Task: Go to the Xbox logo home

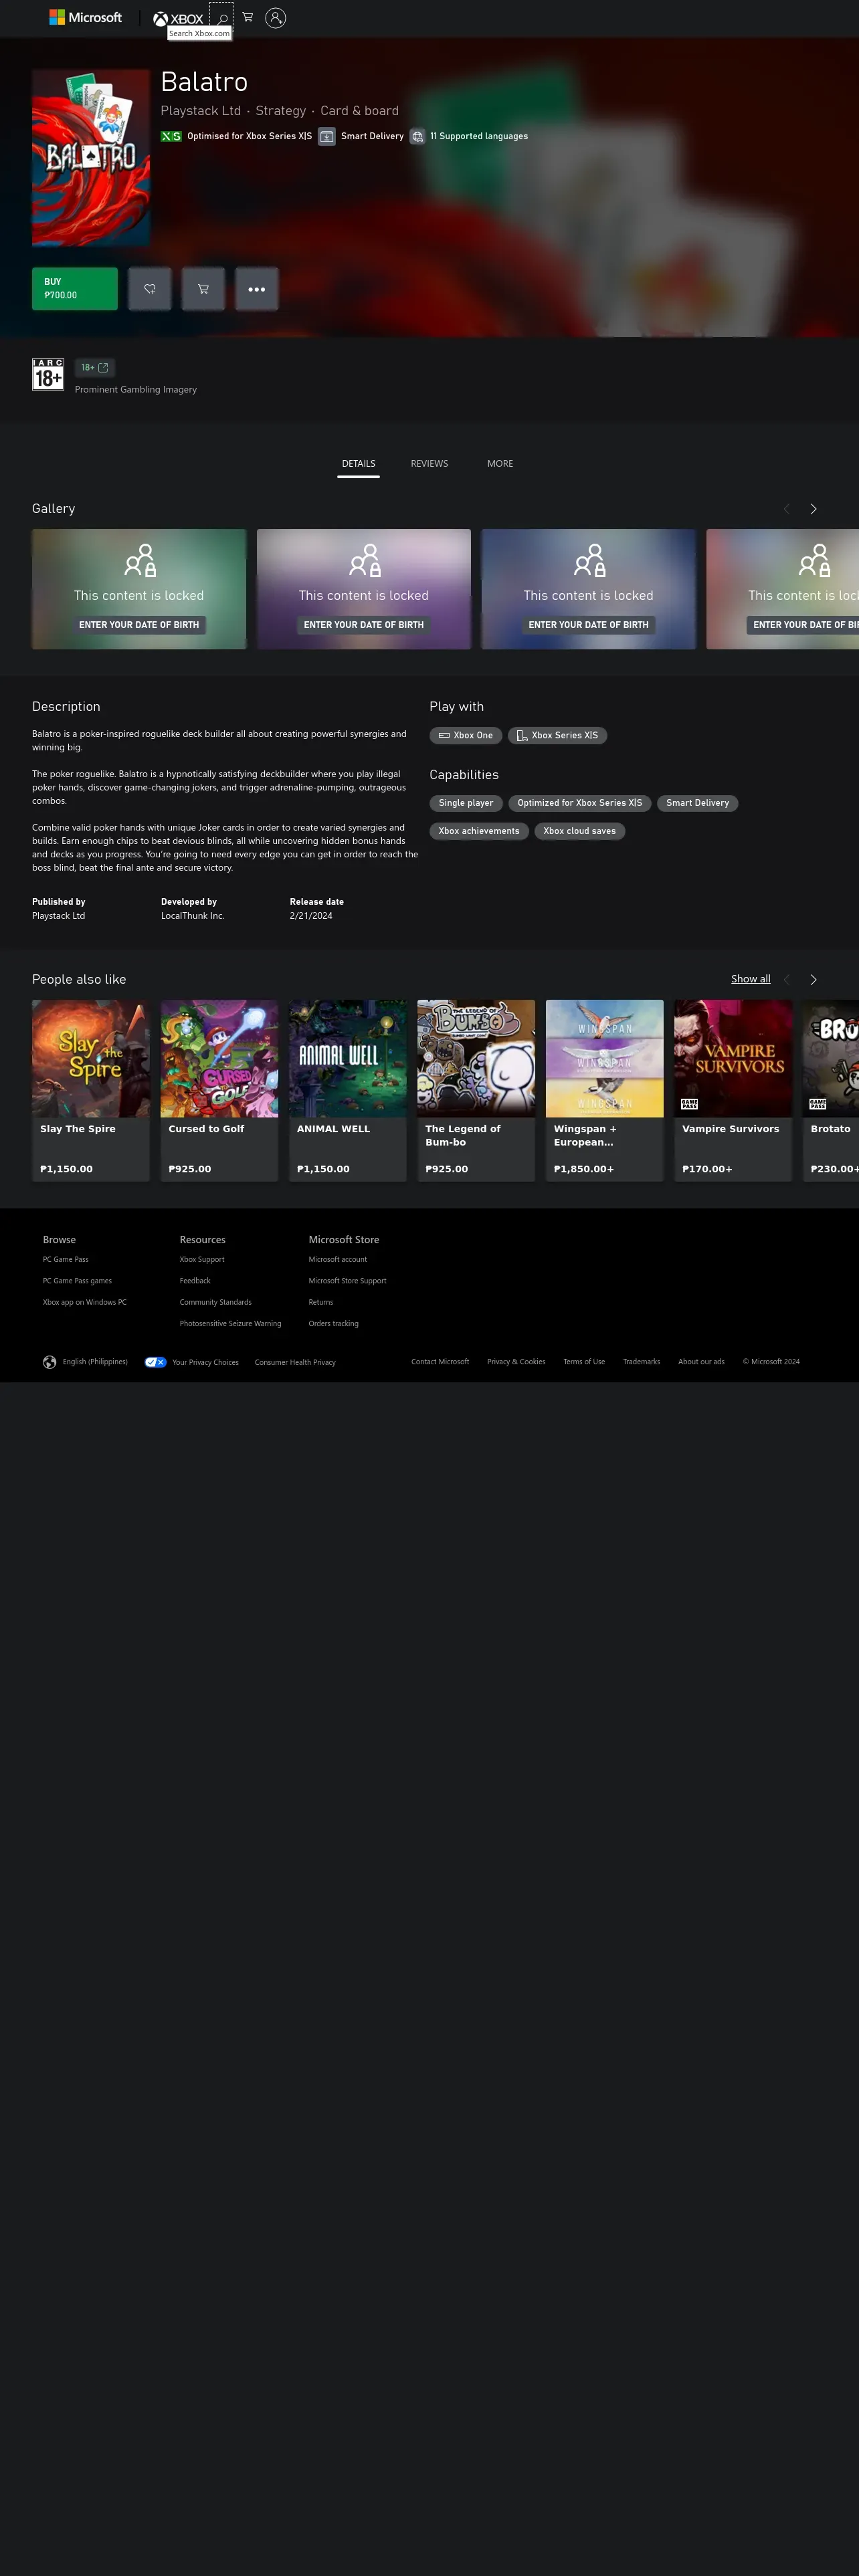Action: pos(178,18)
